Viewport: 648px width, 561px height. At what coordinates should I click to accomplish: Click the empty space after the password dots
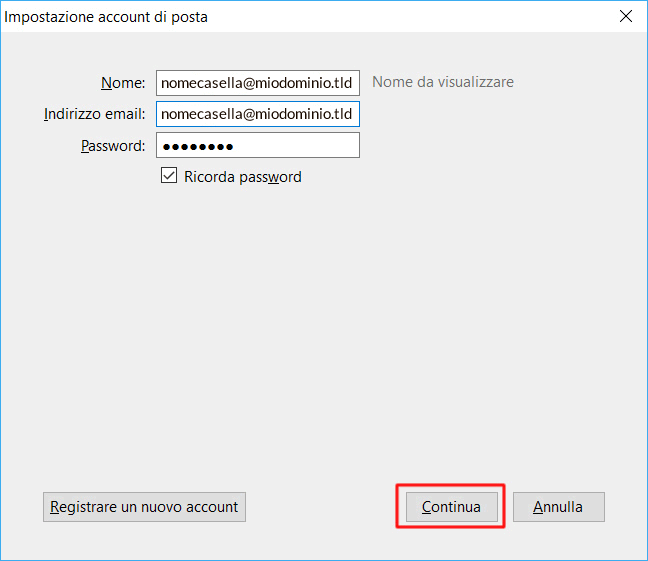[300, 146]
